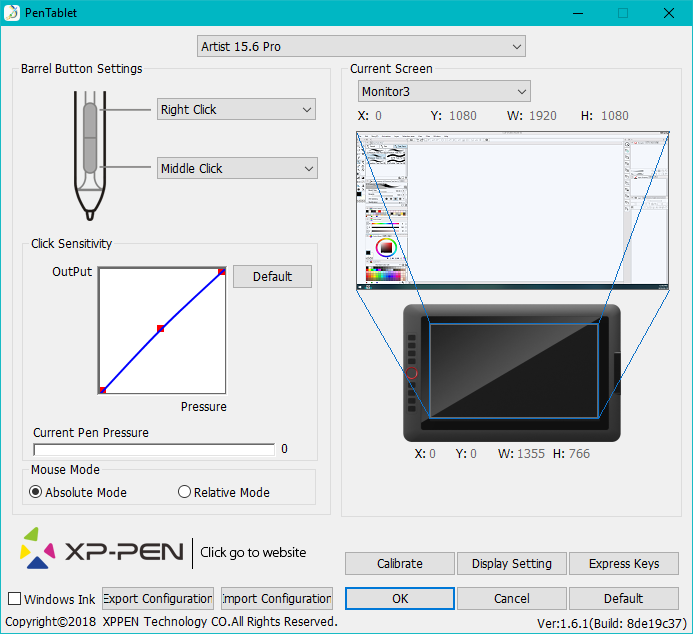Open the Middle Click barrel button dropdown
The width and height of the screenshot is (693, 634).
[x=237, y=168]
